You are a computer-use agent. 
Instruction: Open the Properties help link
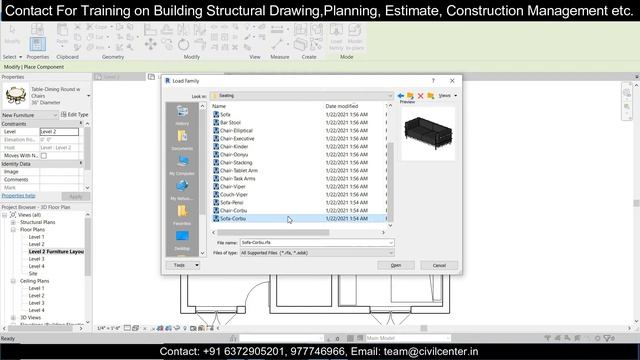click(18, 196)
